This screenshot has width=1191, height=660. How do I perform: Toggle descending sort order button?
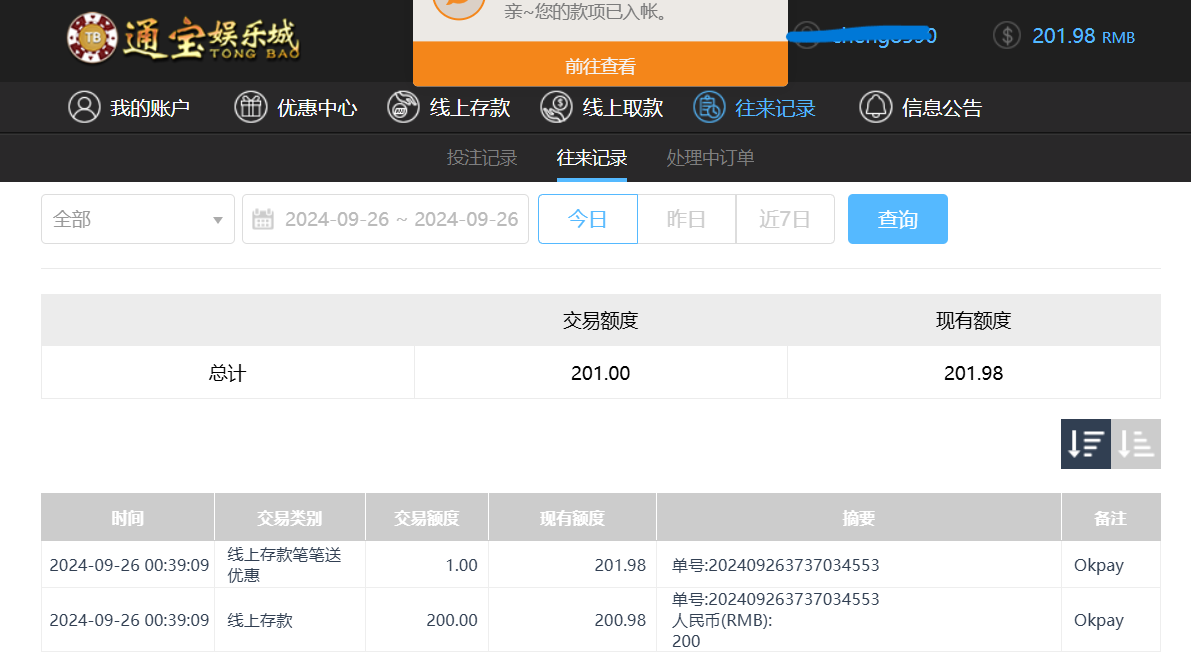(1085, 443)
